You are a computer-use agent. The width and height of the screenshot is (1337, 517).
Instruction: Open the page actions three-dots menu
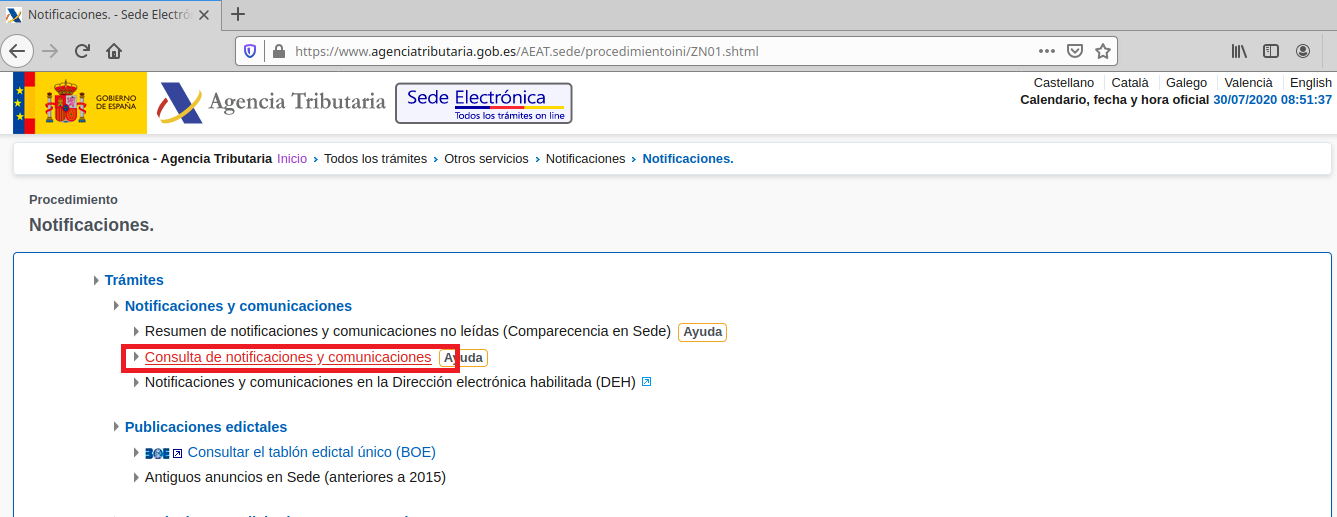pos(1047,51)
